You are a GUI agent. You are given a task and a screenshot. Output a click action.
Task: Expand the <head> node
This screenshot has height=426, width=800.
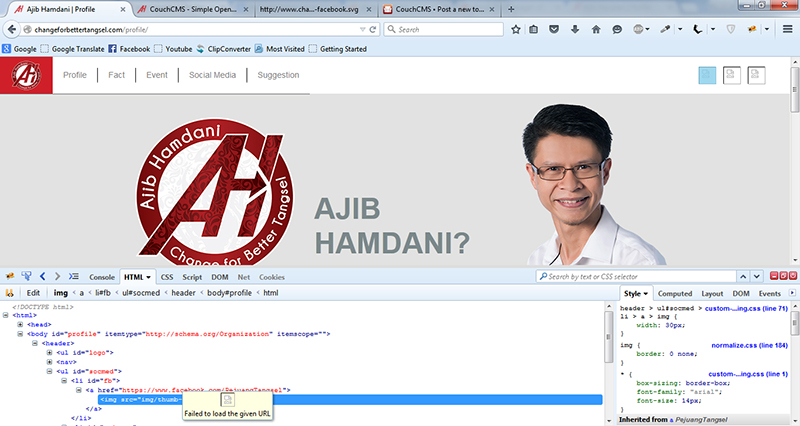(x=20, y=324)
